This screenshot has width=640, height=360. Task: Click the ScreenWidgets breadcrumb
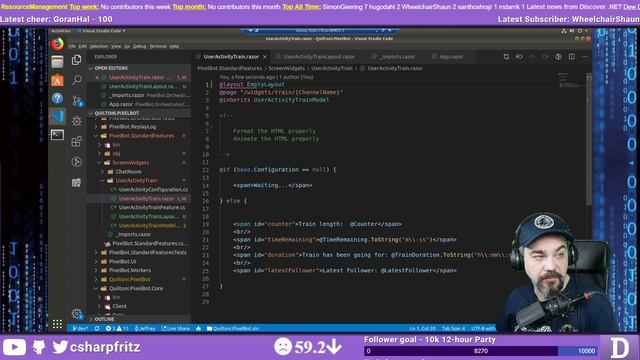[x=286, y=68]
